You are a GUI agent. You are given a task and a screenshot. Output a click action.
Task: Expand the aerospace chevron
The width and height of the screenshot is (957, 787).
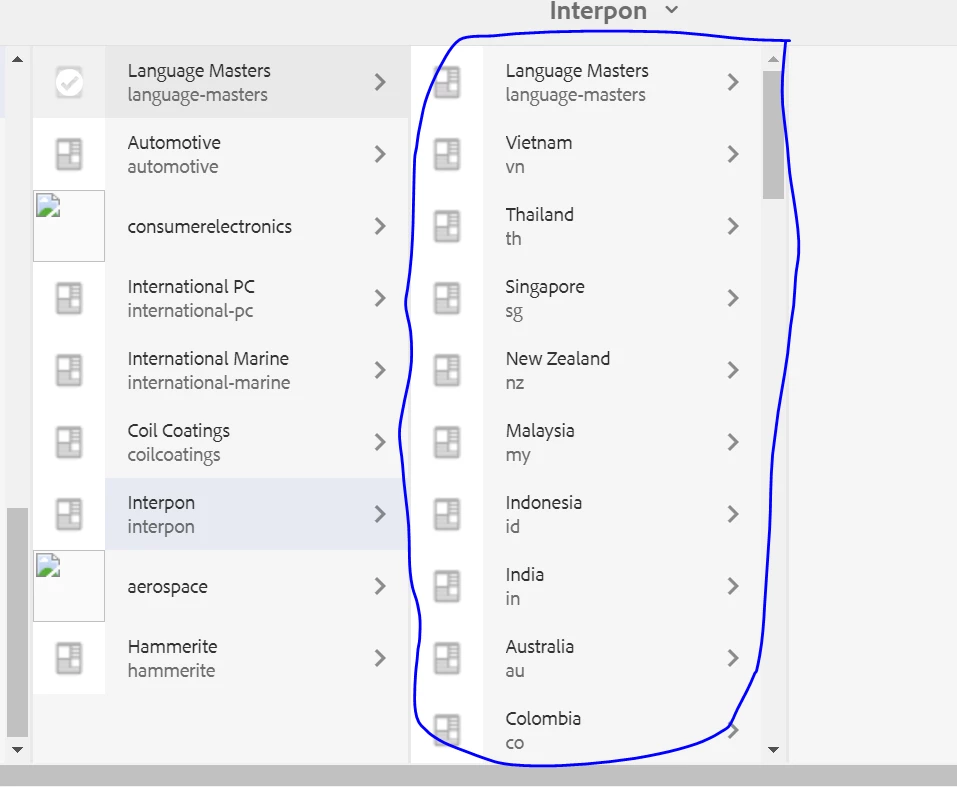(380, 586)
